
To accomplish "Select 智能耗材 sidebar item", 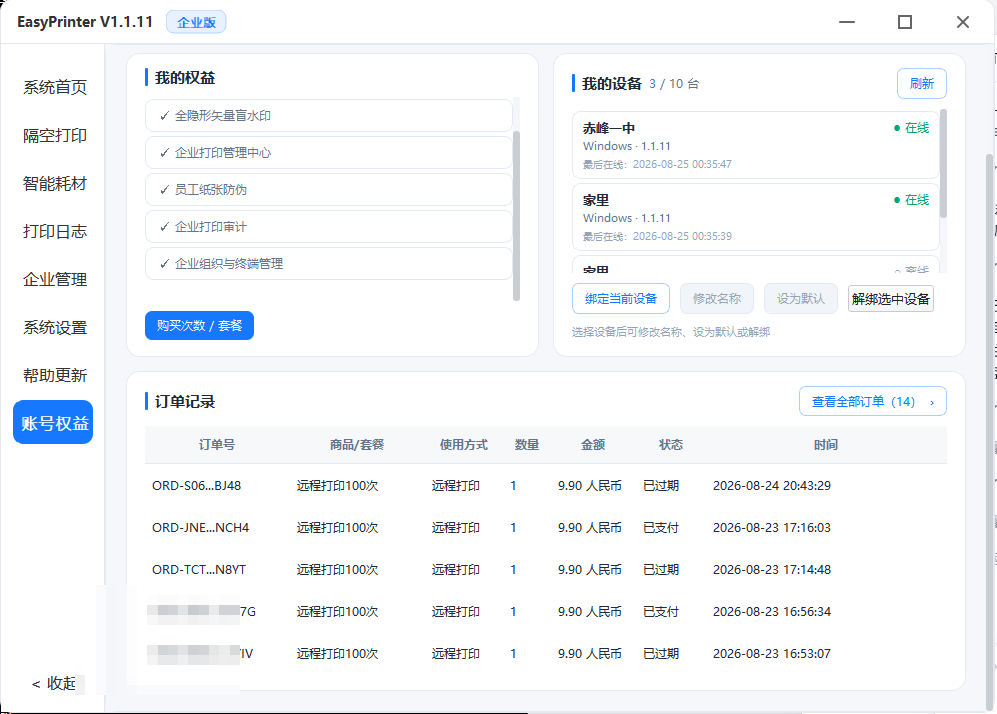I will point(55,184).
